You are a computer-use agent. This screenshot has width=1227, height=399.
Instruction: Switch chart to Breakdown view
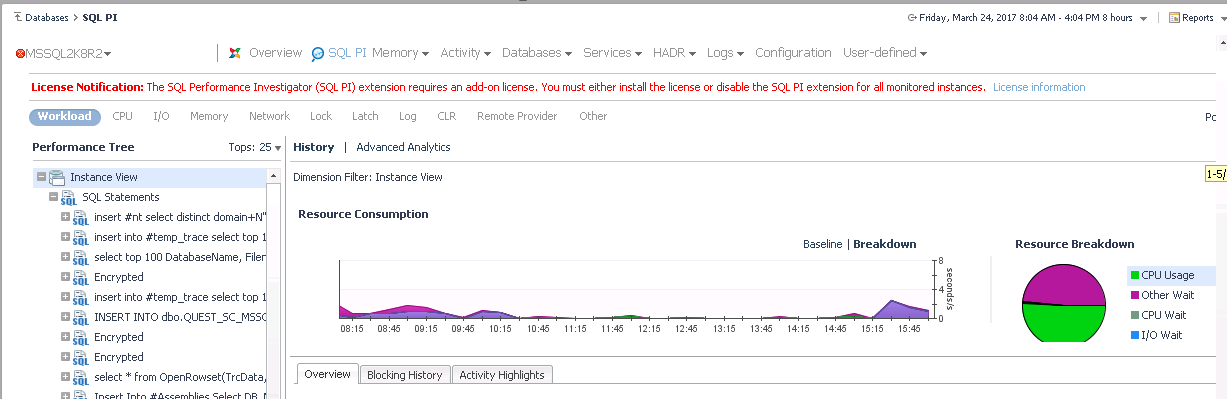point(884,244)
